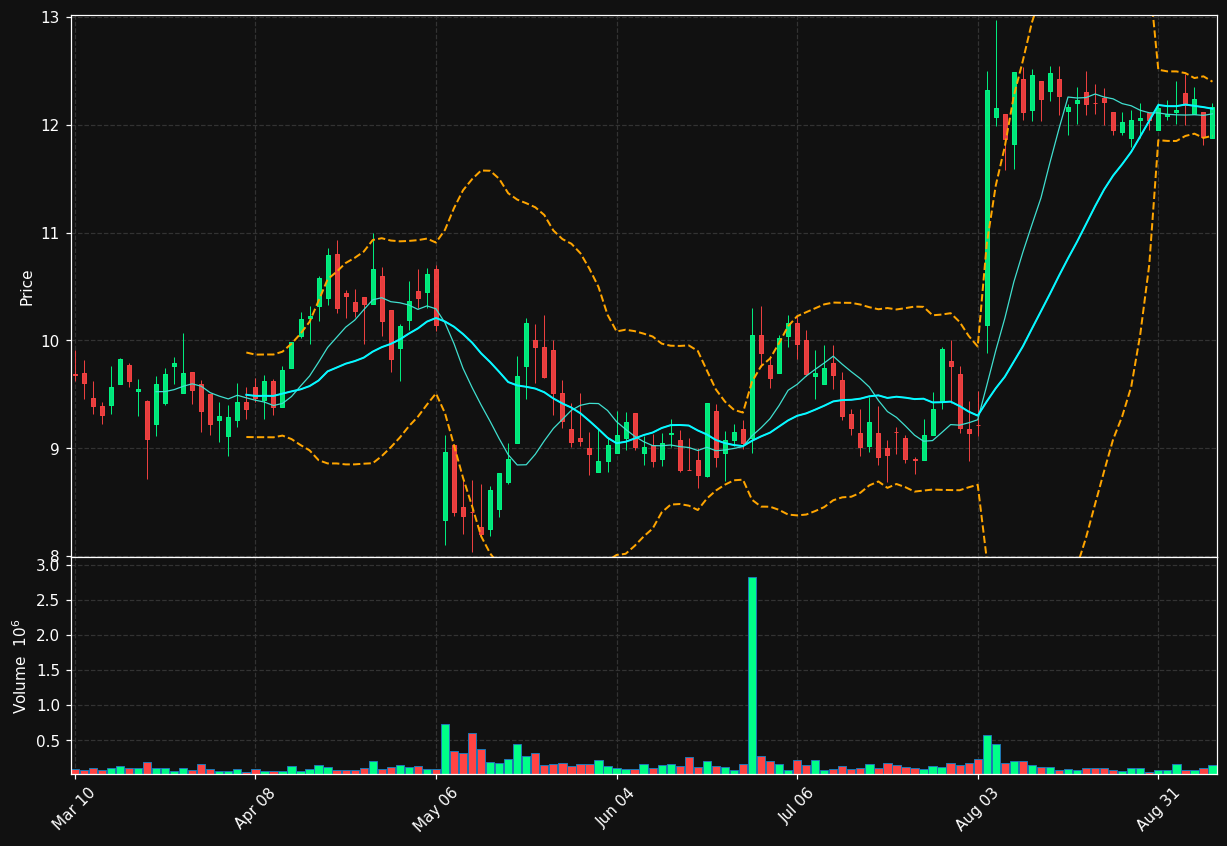The height and width of the screenshot is (846, 1227).
Task: Click the Mar 10 date label
Action: [74, 809]
